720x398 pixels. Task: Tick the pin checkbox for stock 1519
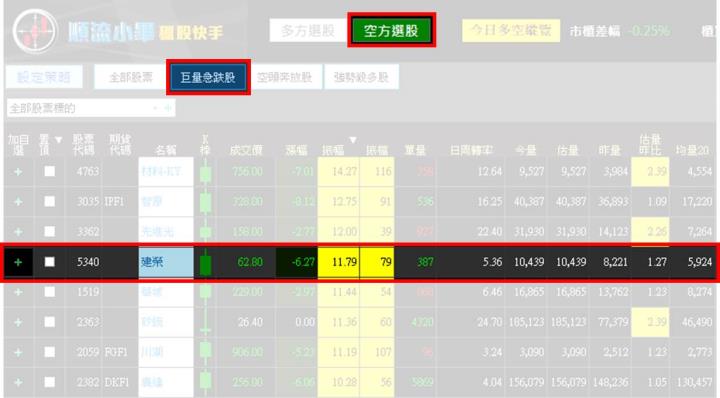[50, 292]
